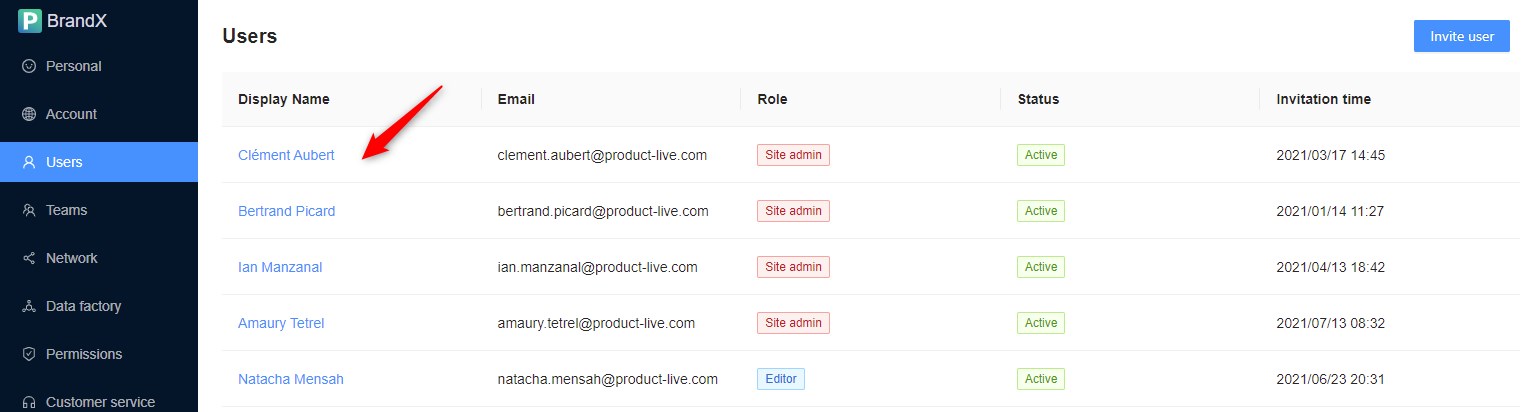Click the Display Name column header

pyautogui.click(x=283, y=99)
